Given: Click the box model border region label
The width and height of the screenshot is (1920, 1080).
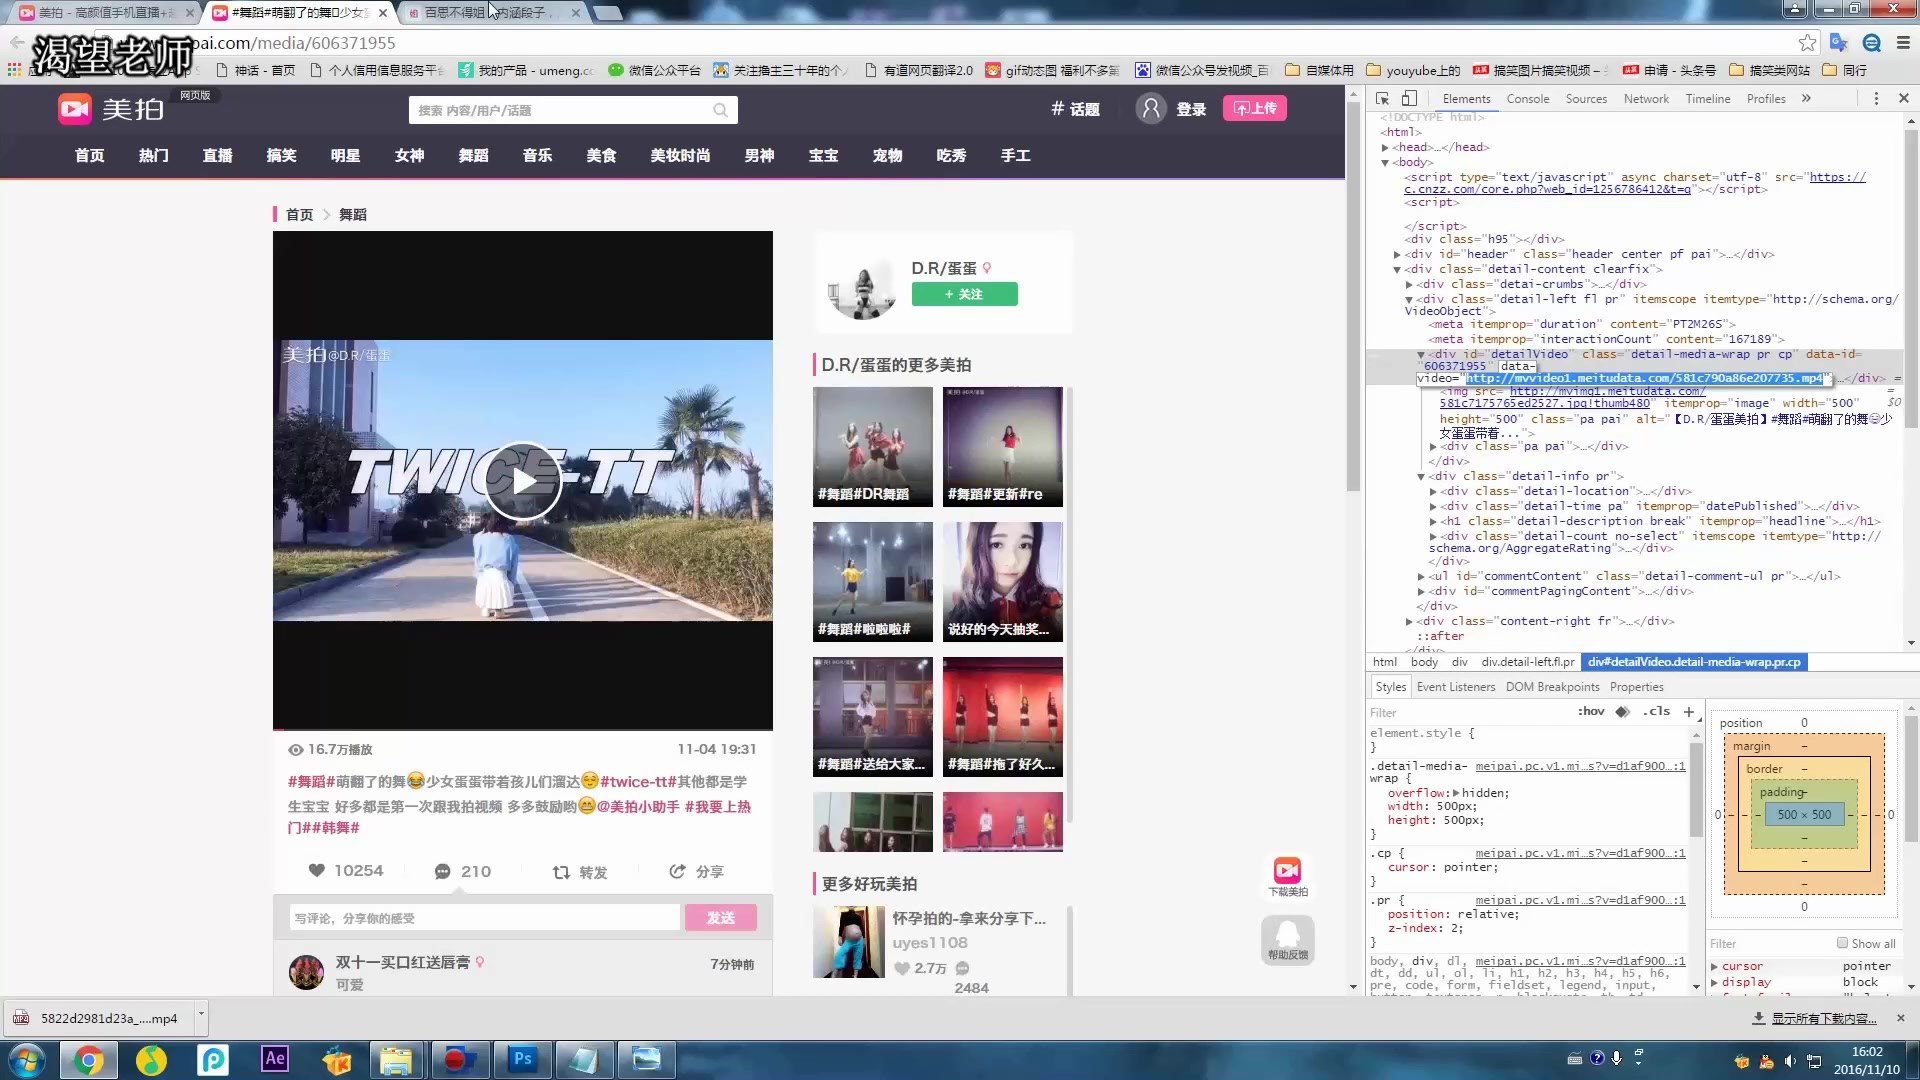Looking at the screenshot, I should tap(1764, 769).
